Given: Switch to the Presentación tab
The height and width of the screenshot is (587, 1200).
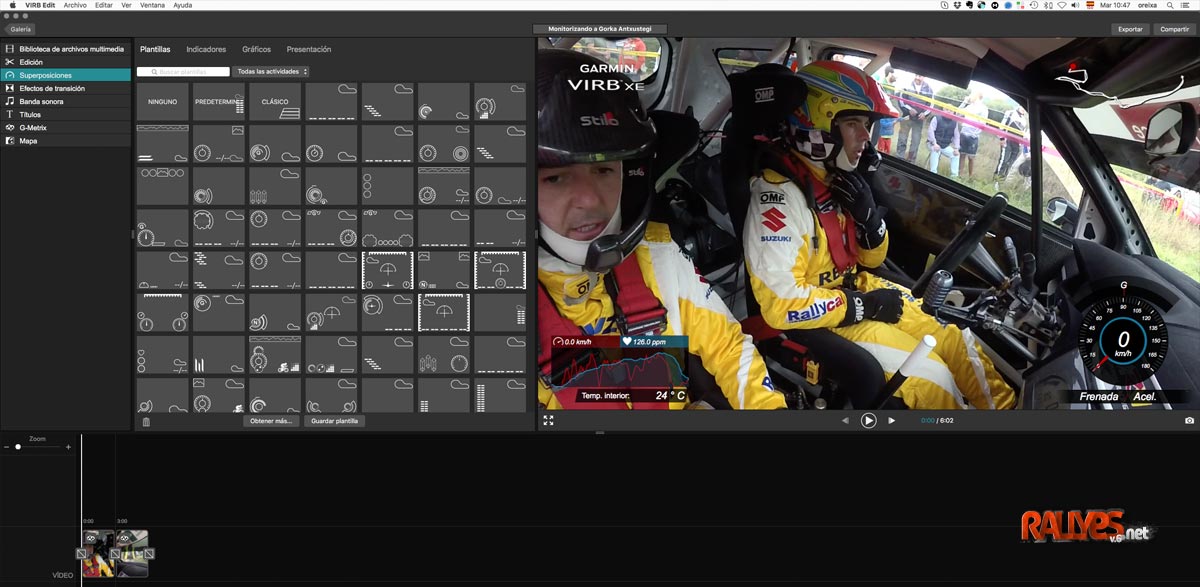Looking at the screenshot, I should pyautogui.click(x=309, y=49).
